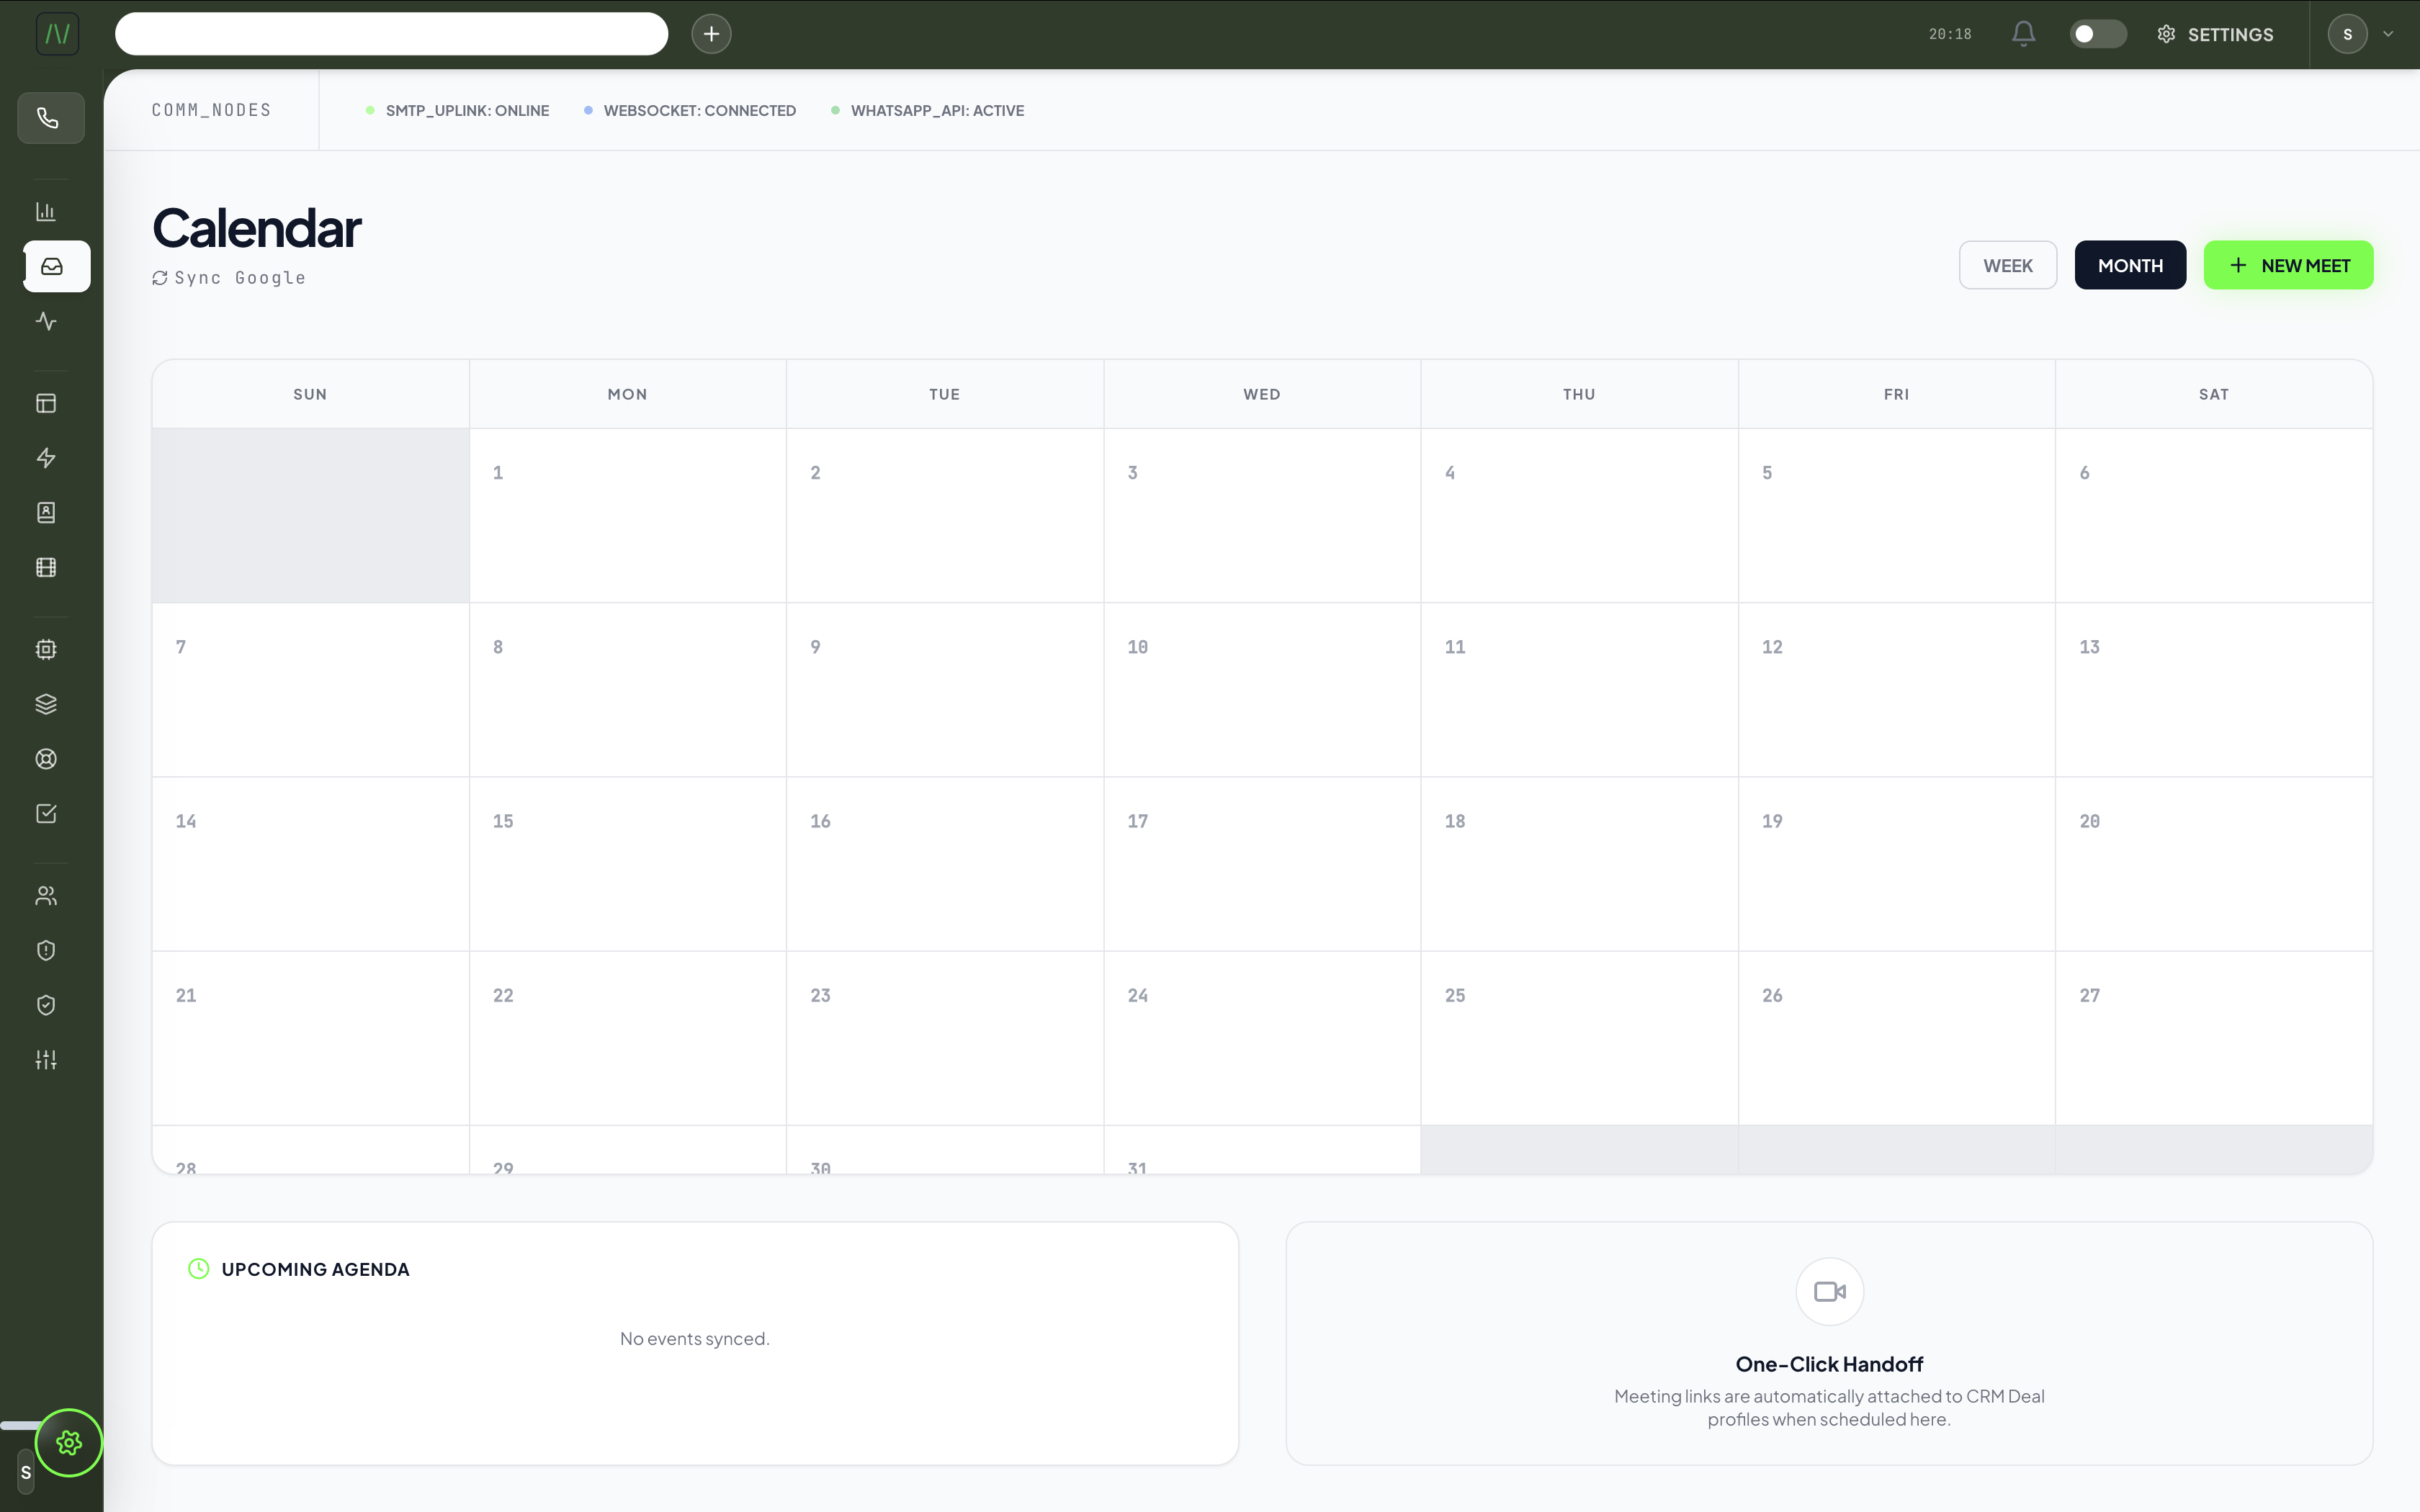The image size is (2420, 1512).
Task: Select the tasks checkbox icon
Action: [46, 812]
